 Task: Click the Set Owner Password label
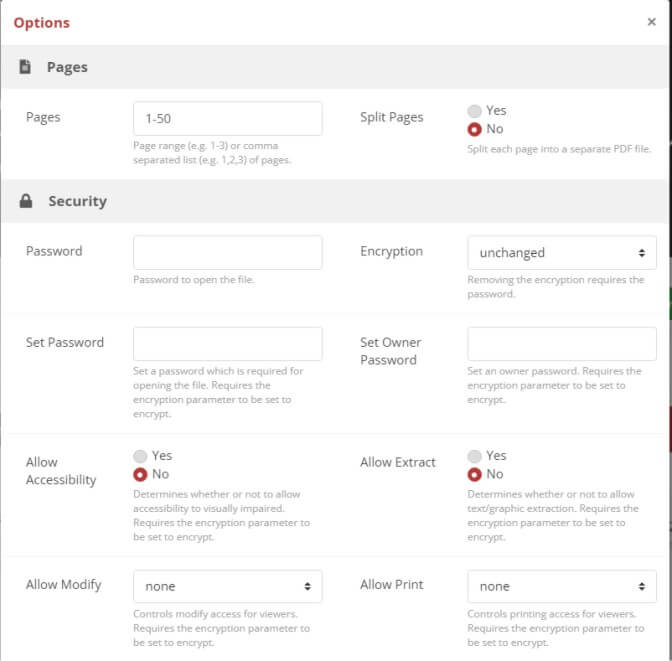point(390,351)
